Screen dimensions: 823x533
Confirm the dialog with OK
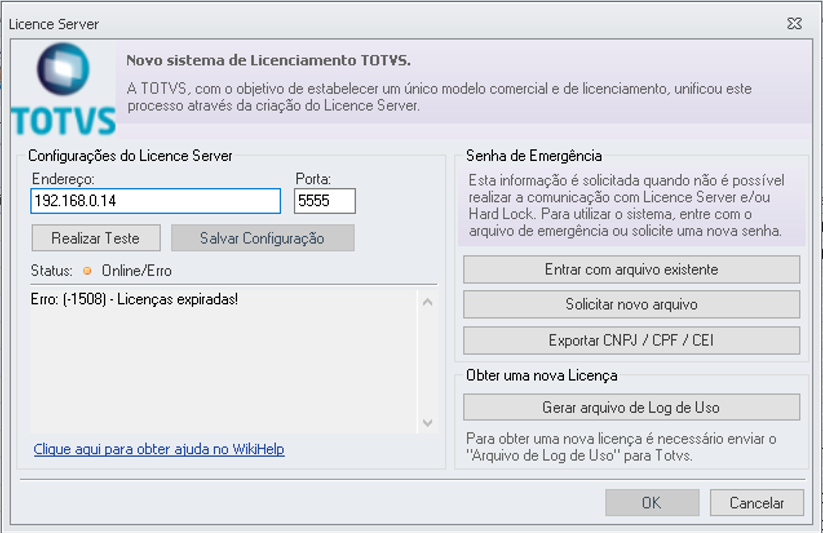(652, 503)
